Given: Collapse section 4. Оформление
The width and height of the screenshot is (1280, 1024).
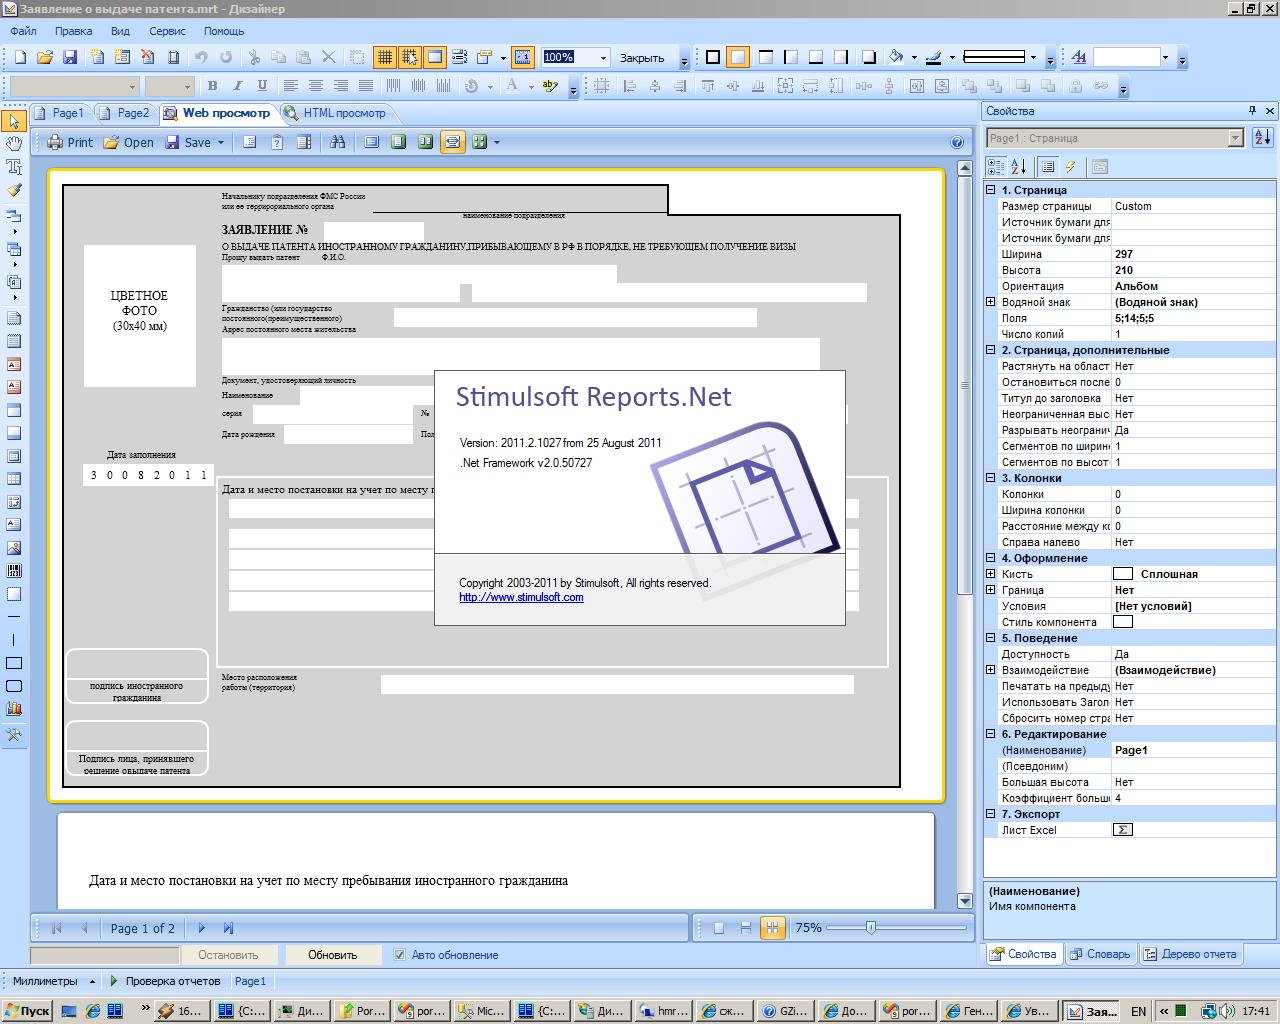Looking at the screenshot, I should pyautogui.click(x=991, y=558).
